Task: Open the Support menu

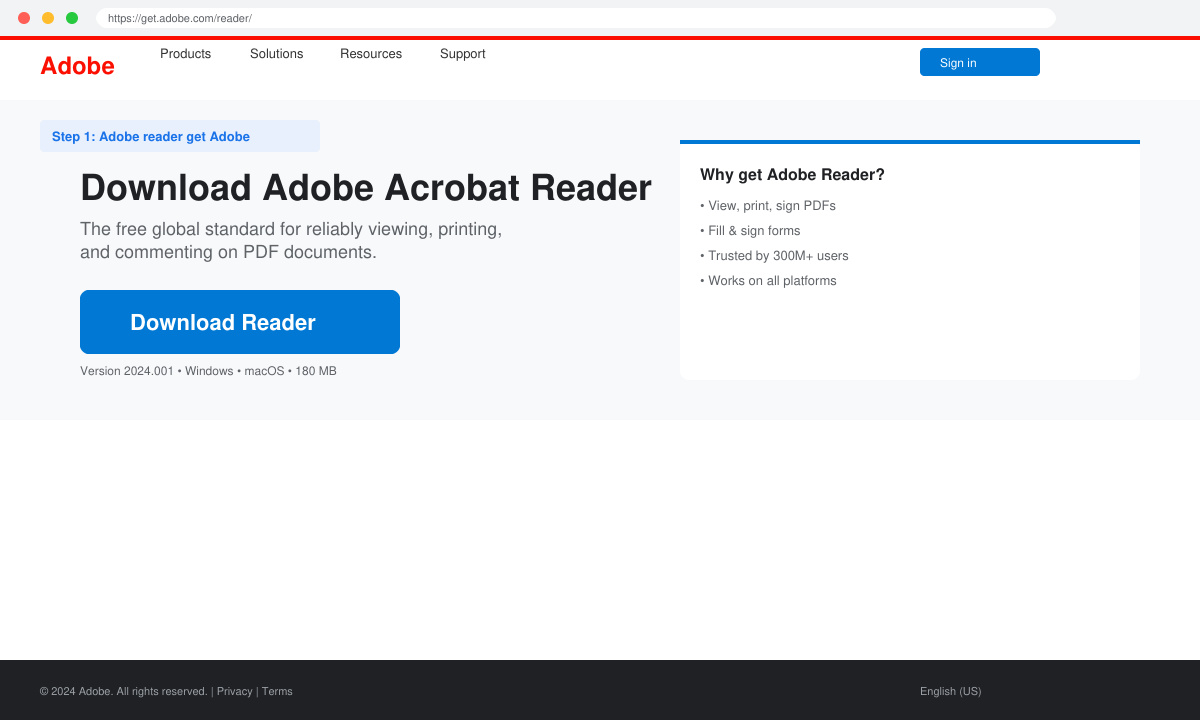Action: (462, 54)
